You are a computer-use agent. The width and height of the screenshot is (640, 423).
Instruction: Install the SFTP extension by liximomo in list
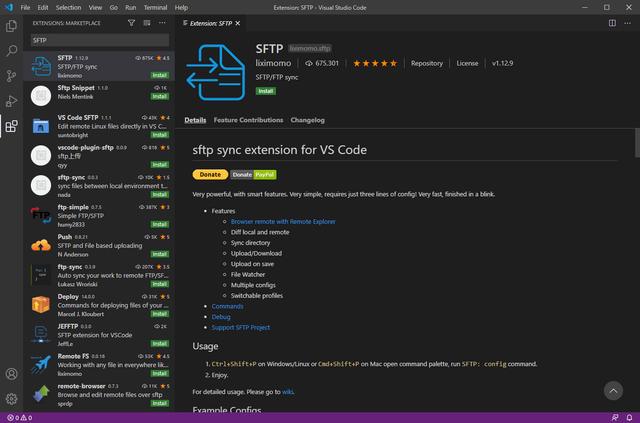click(x=160, y=75)
